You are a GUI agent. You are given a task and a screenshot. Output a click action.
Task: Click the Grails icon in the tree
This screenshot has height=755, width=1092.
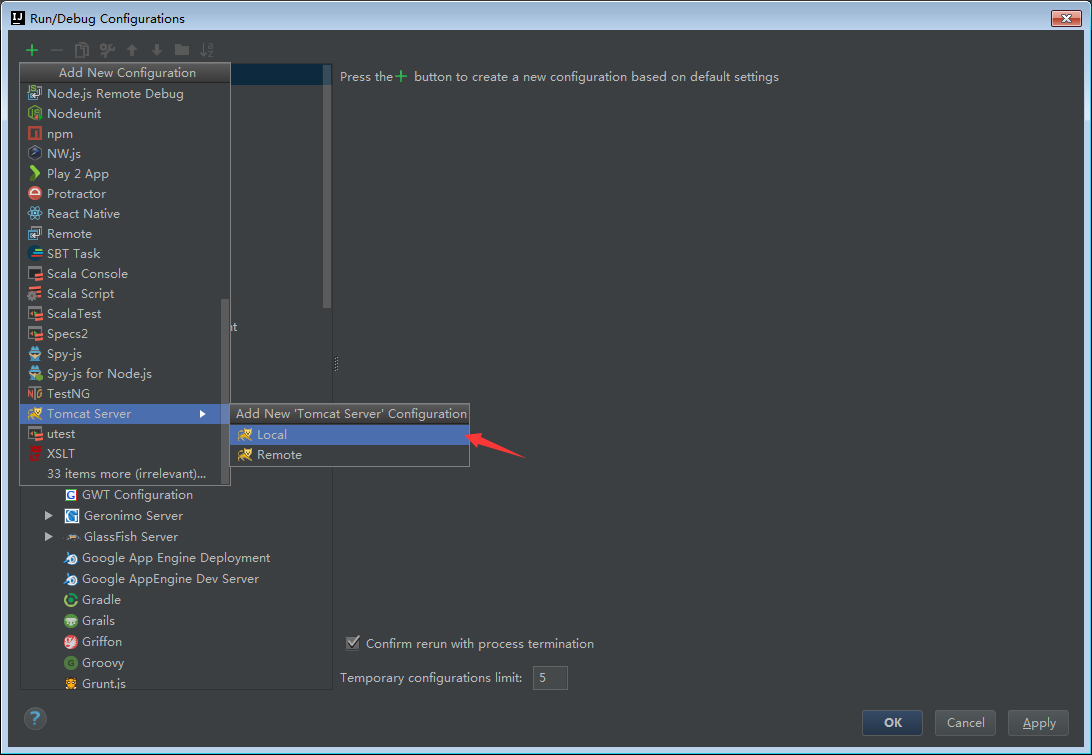pyautogui.click(x=70, y=621)
